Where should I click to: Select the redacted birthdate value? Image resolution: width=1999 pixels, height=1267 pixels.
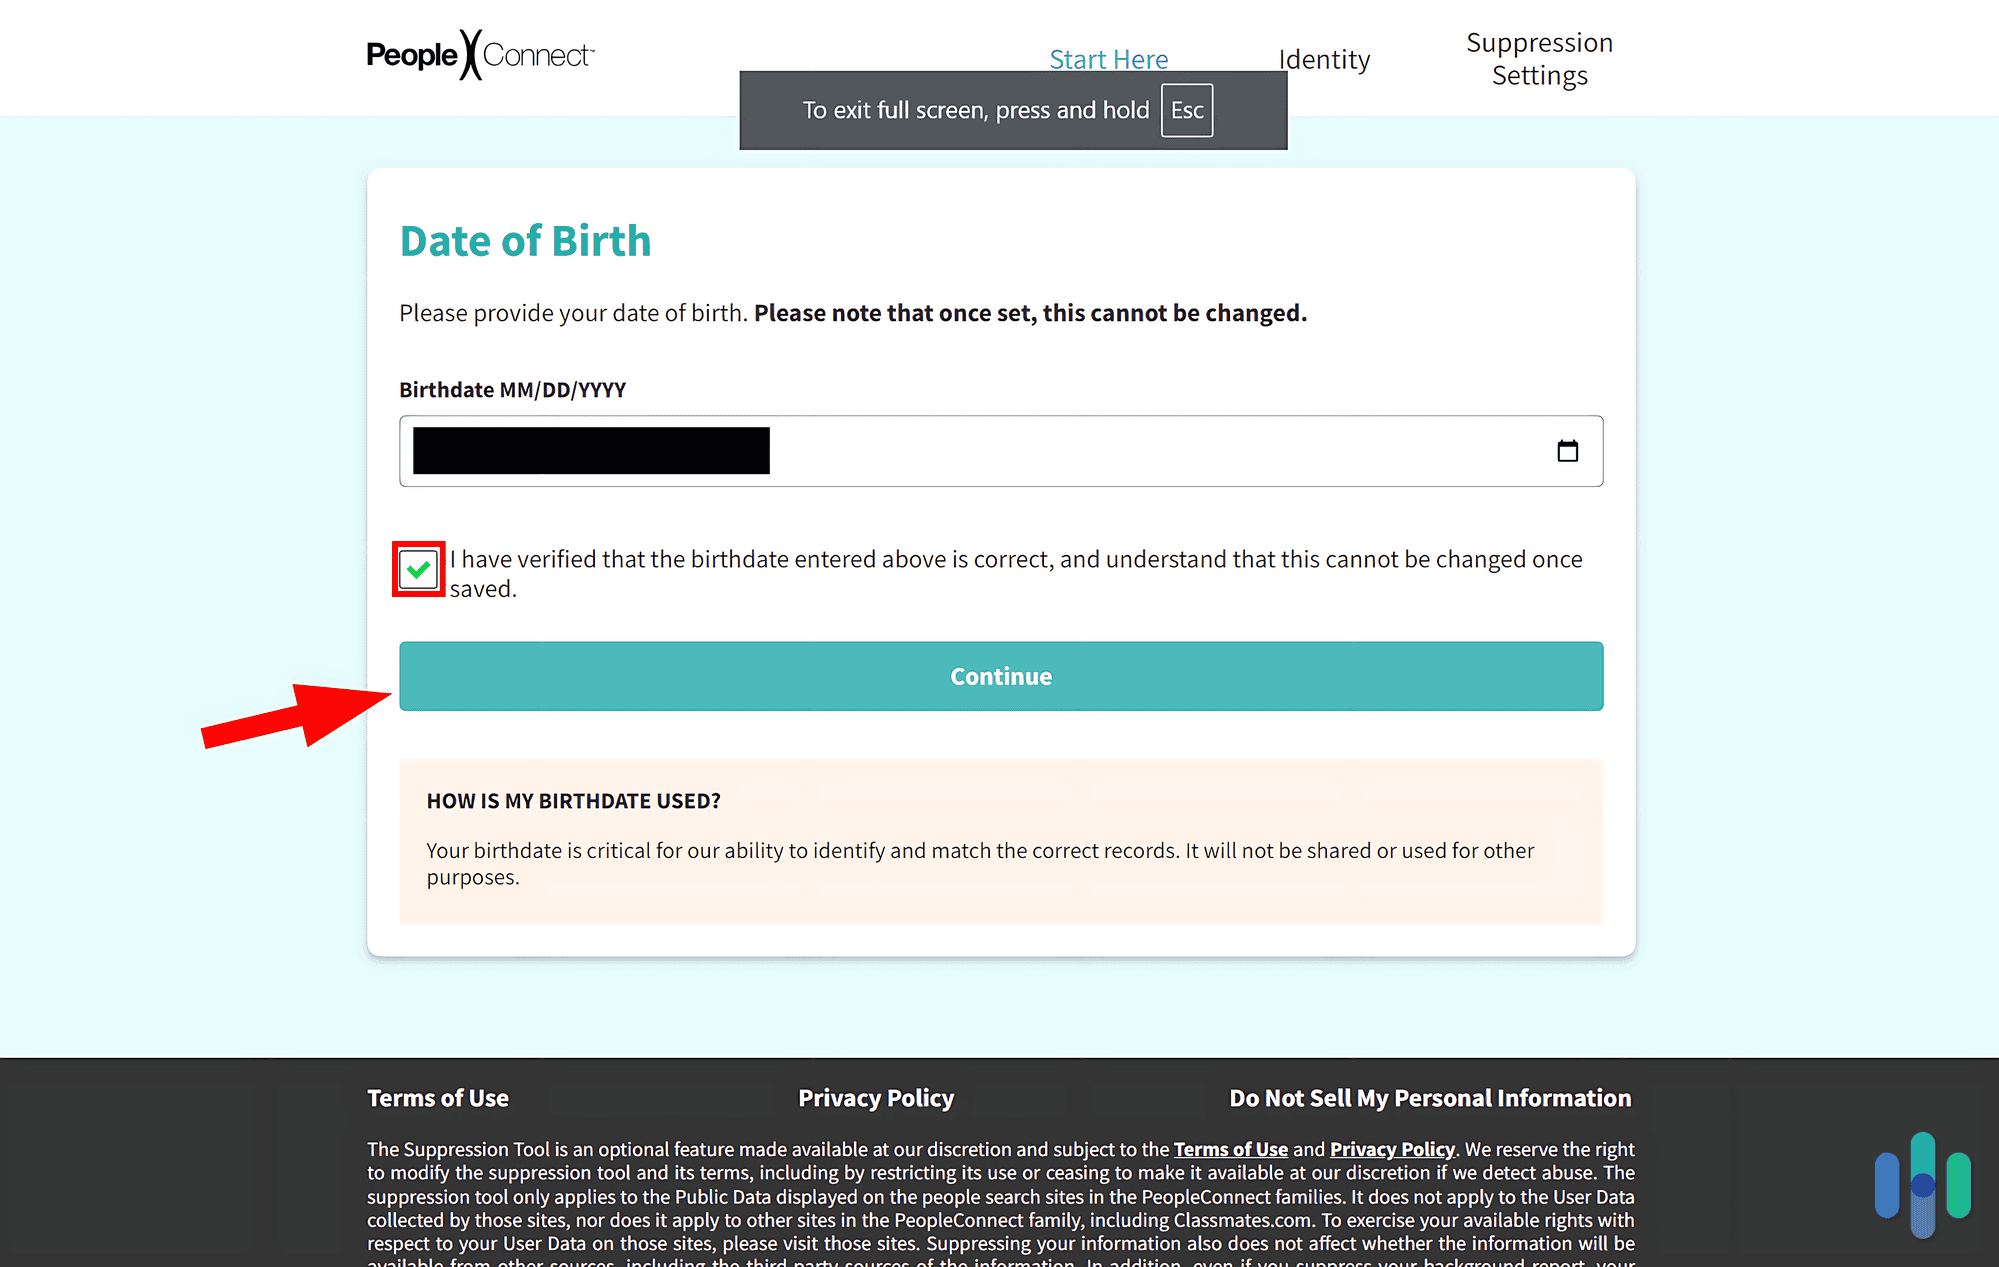click(589, 450)
